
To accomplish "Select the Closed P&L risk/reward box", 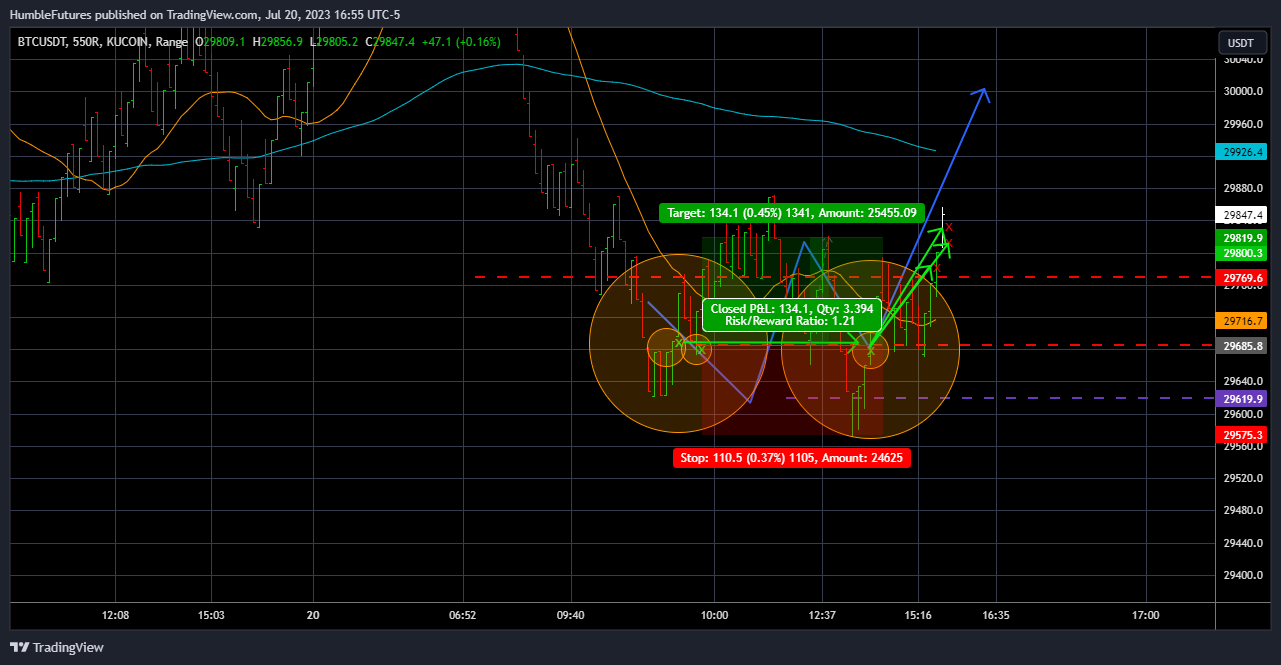I will (792, 315).
